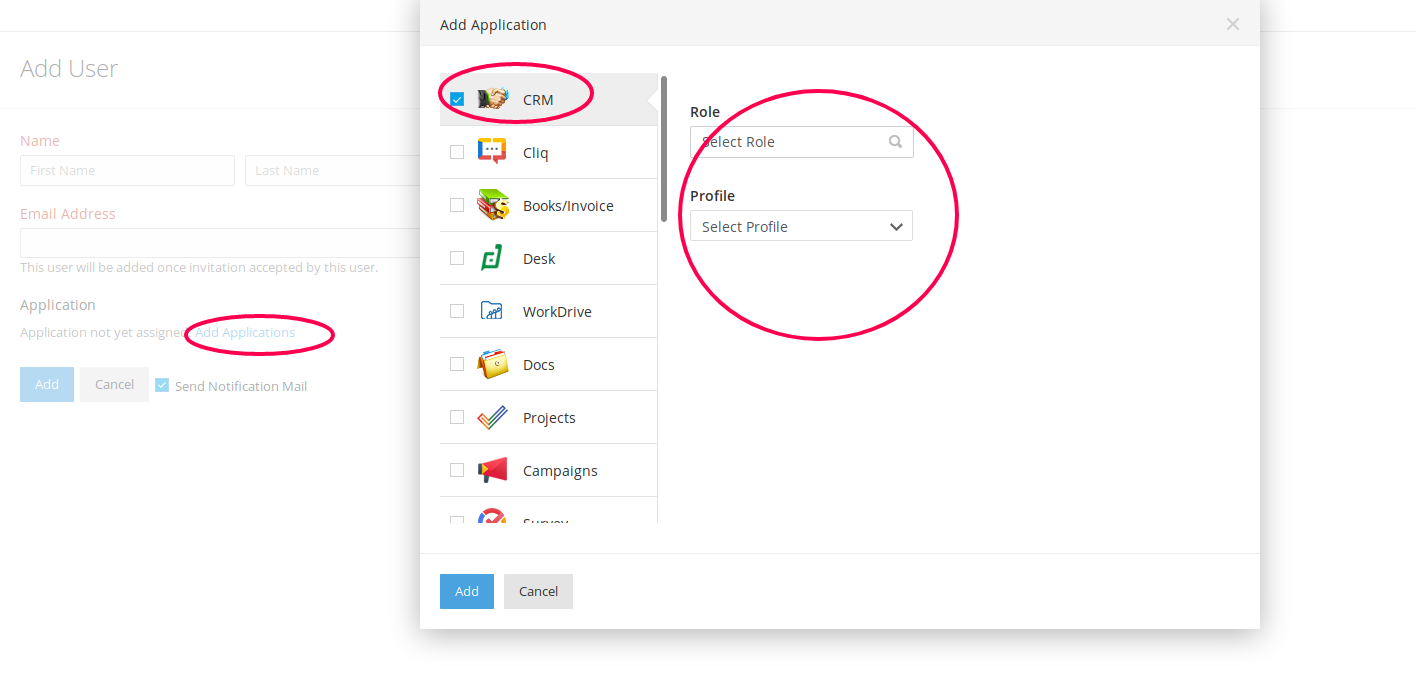The width and height of the screenshot is (1416, 695).
Task: Select the Projects application label
Action: click(549, 418)
